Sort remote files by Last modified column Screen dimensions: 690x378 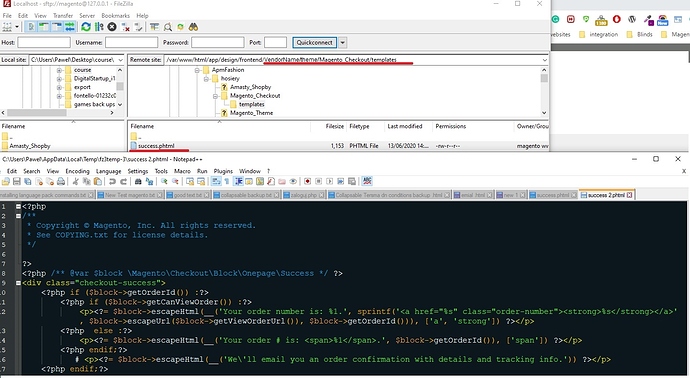(404, 126)
